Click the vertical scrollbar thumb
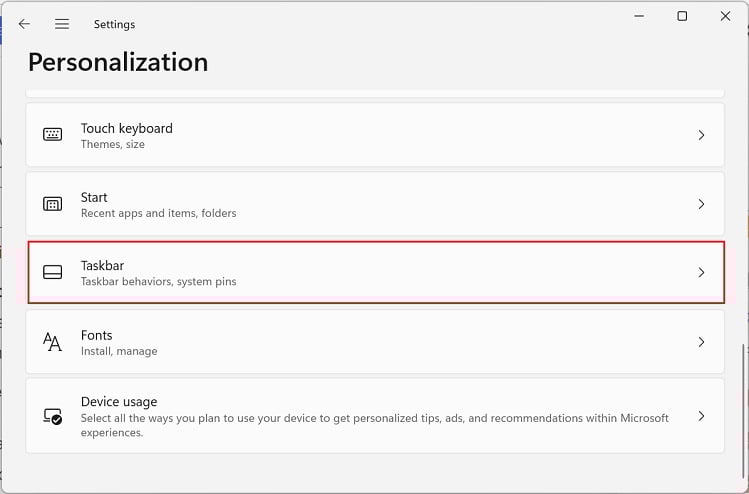The width and height of the screenshot is (749, 494). point(741,400)
